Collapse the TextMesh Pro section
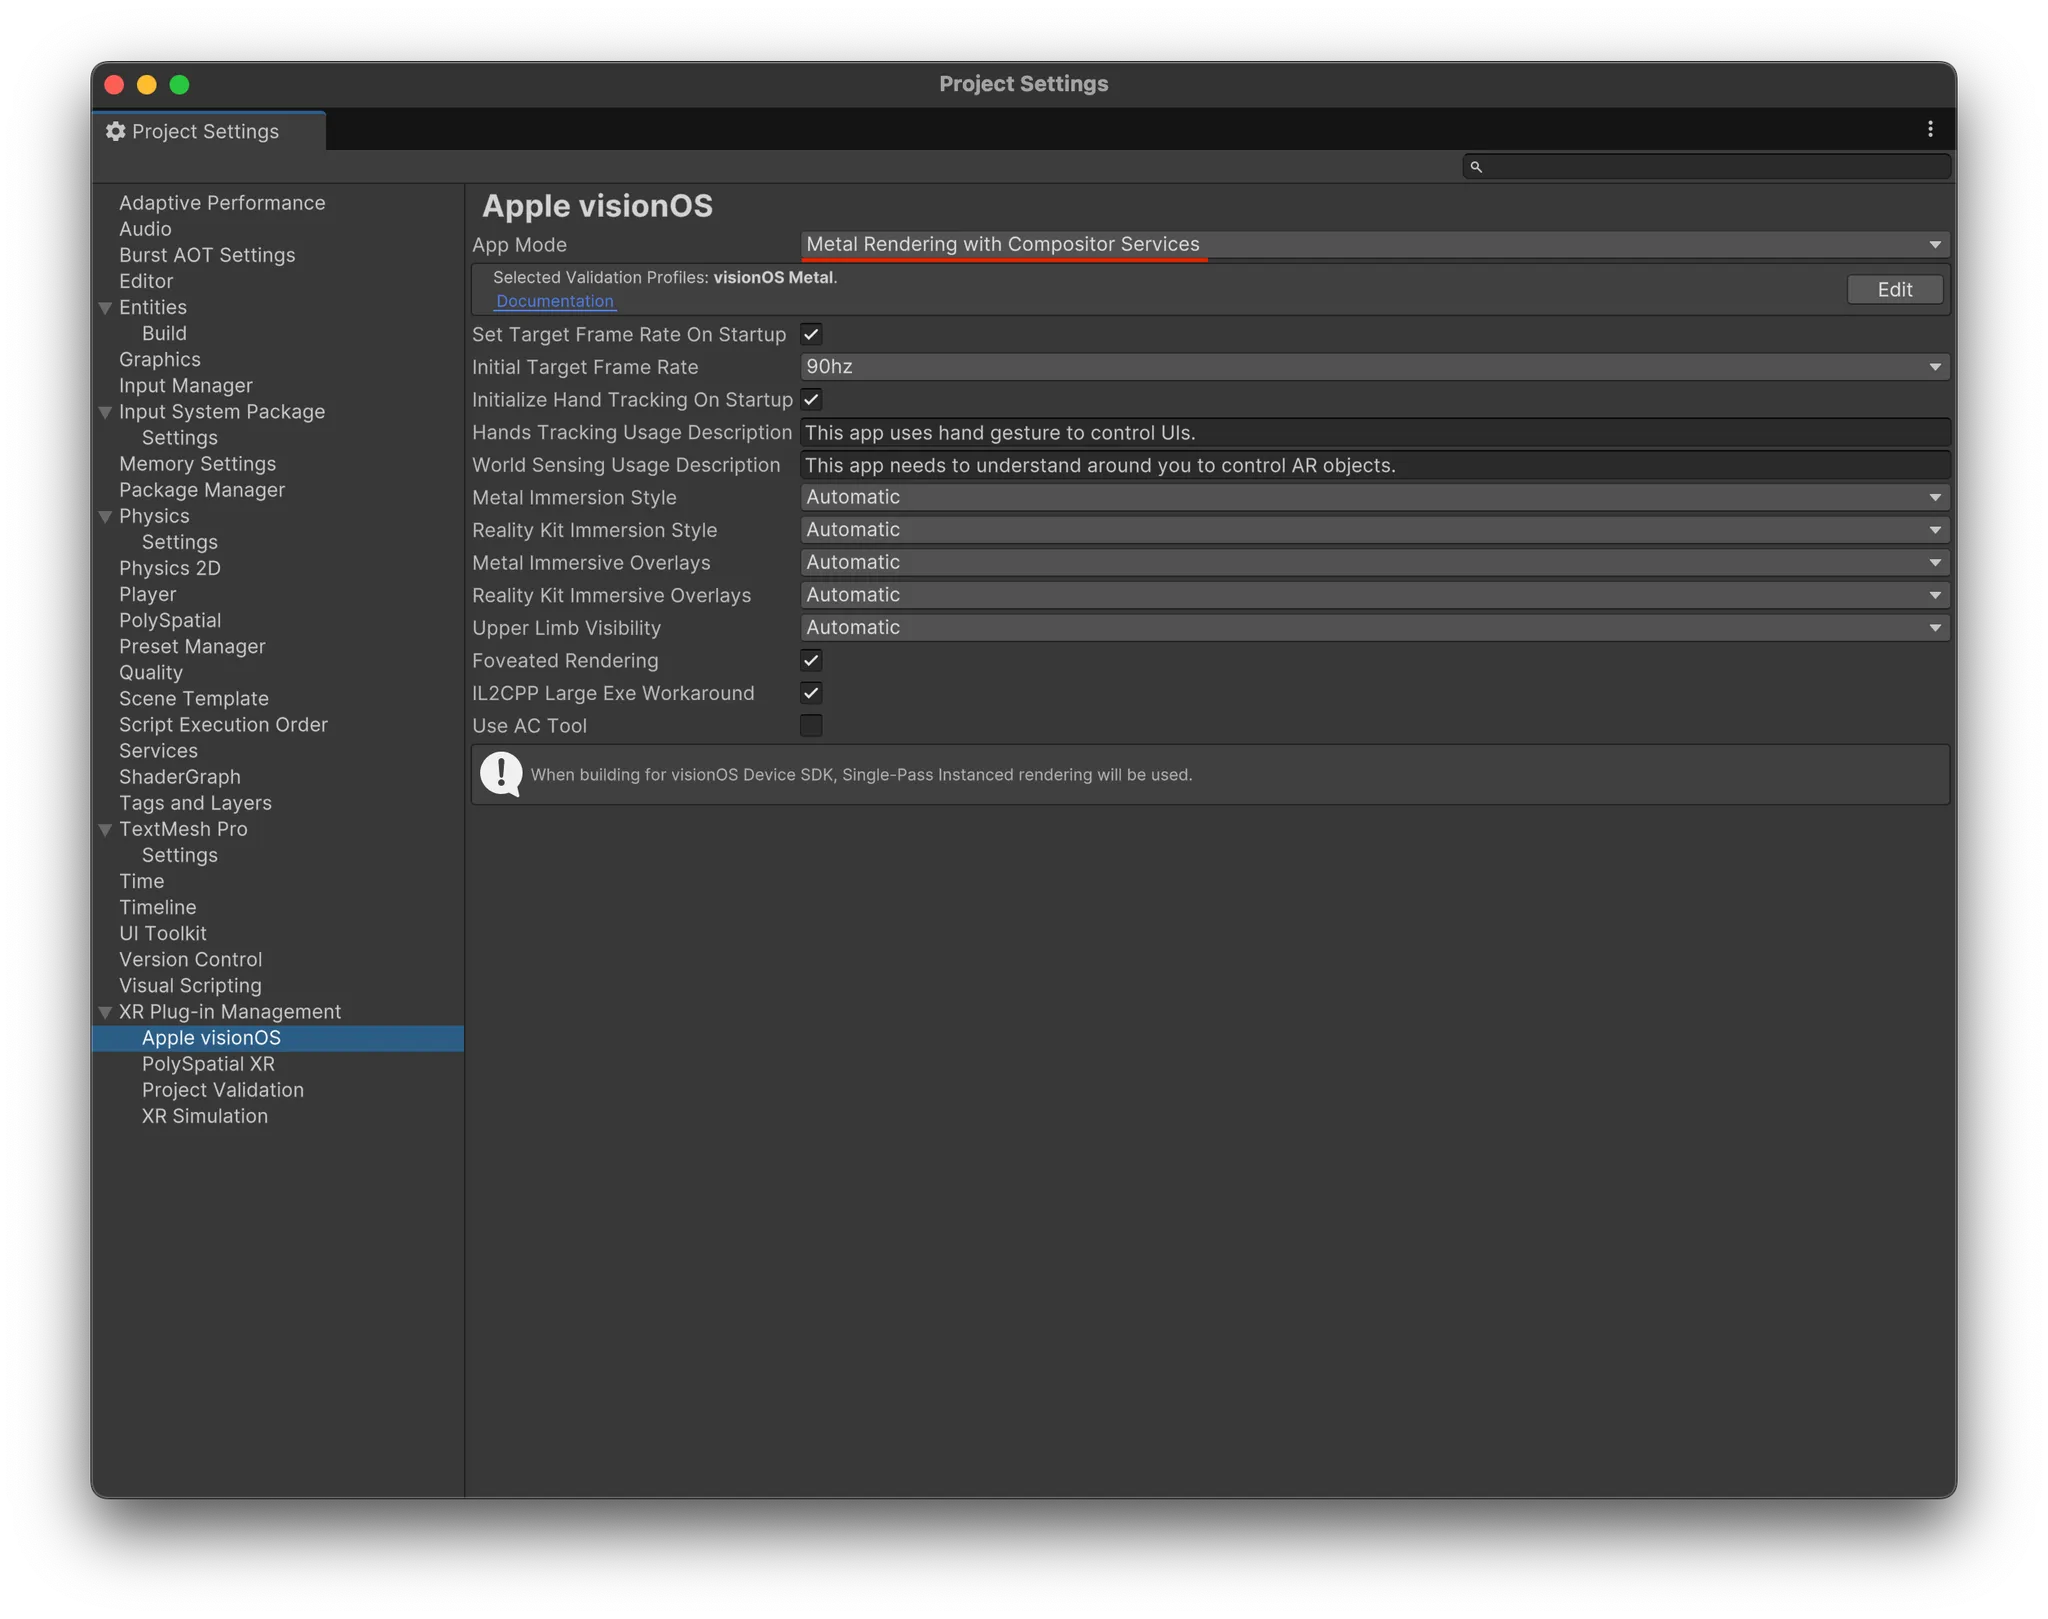Screen dimensions: 2048x1619 [105, 830]
